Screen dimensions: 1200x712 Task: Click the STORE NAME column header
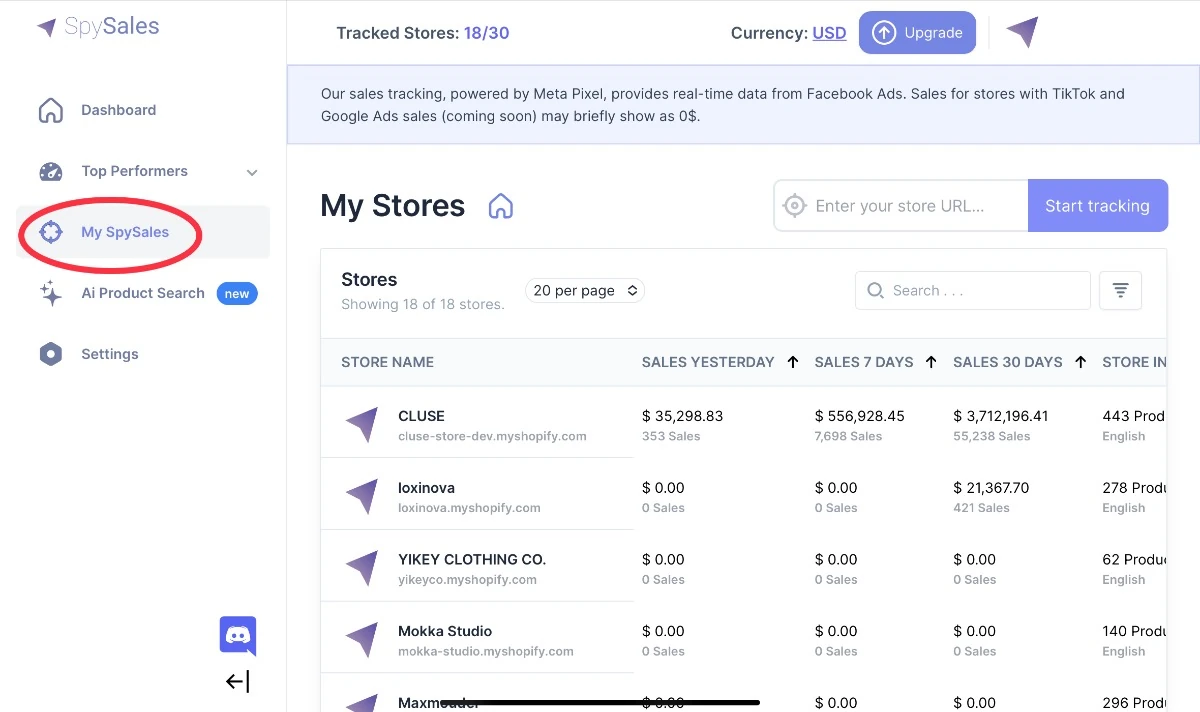click(387, 362)
